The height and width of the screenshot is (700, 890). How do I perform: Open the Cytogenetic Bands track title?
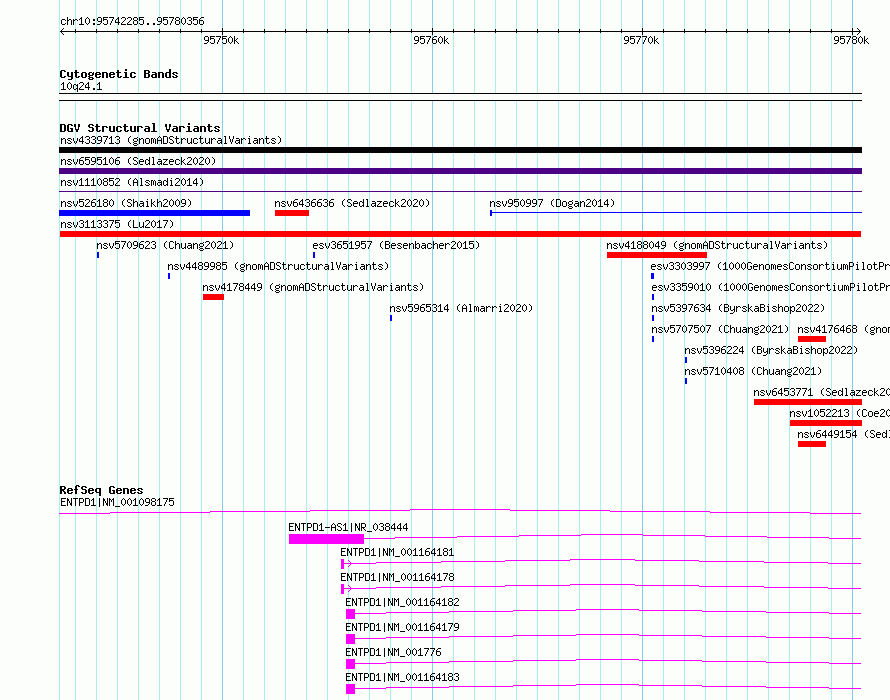tap(119, 74)
